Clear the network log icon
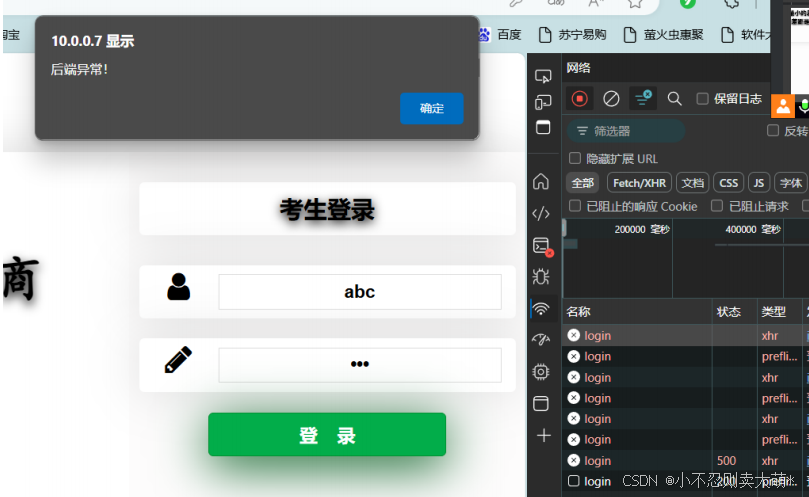Viewport: 809px width, 497px height. (x=611, y=99)
